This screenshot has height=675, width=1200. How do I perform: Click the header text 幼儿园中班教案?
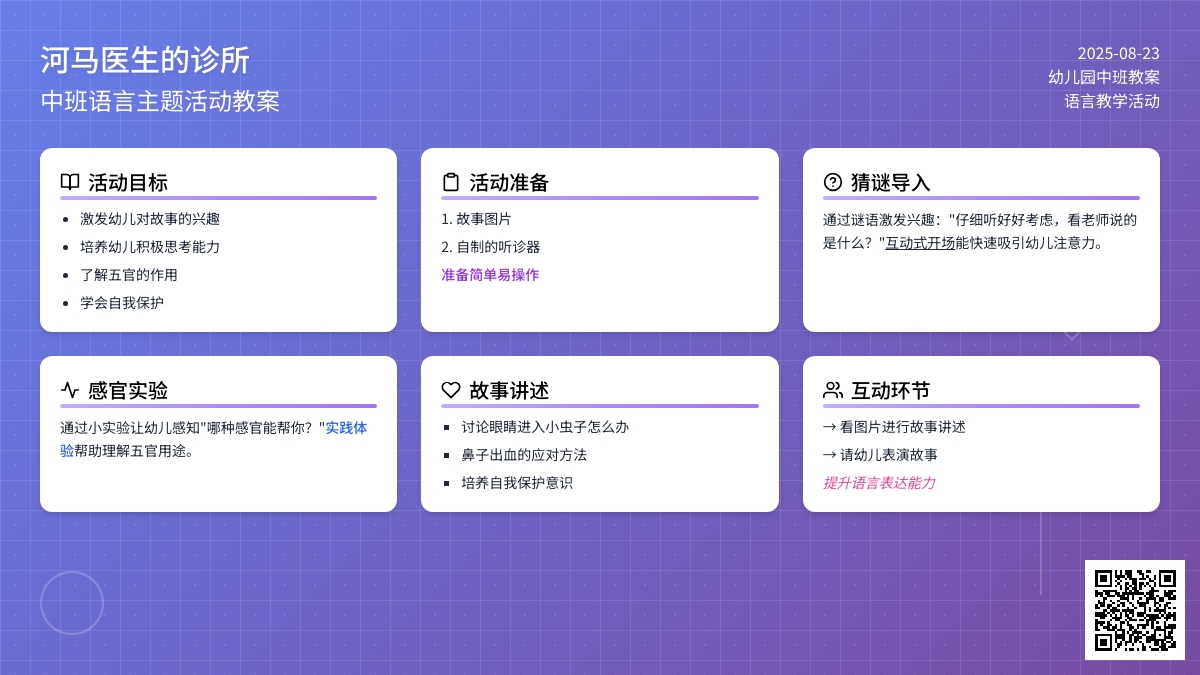1104,77
